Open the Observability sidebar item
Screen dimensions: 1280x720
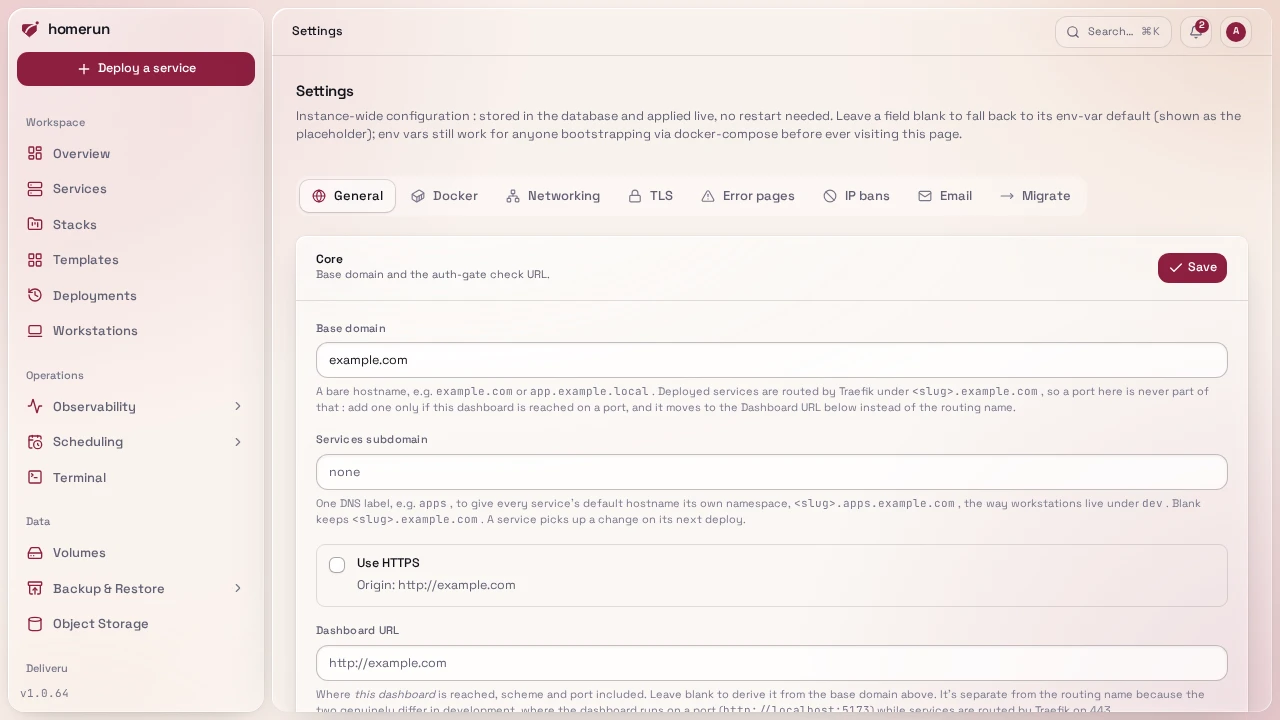136,407
